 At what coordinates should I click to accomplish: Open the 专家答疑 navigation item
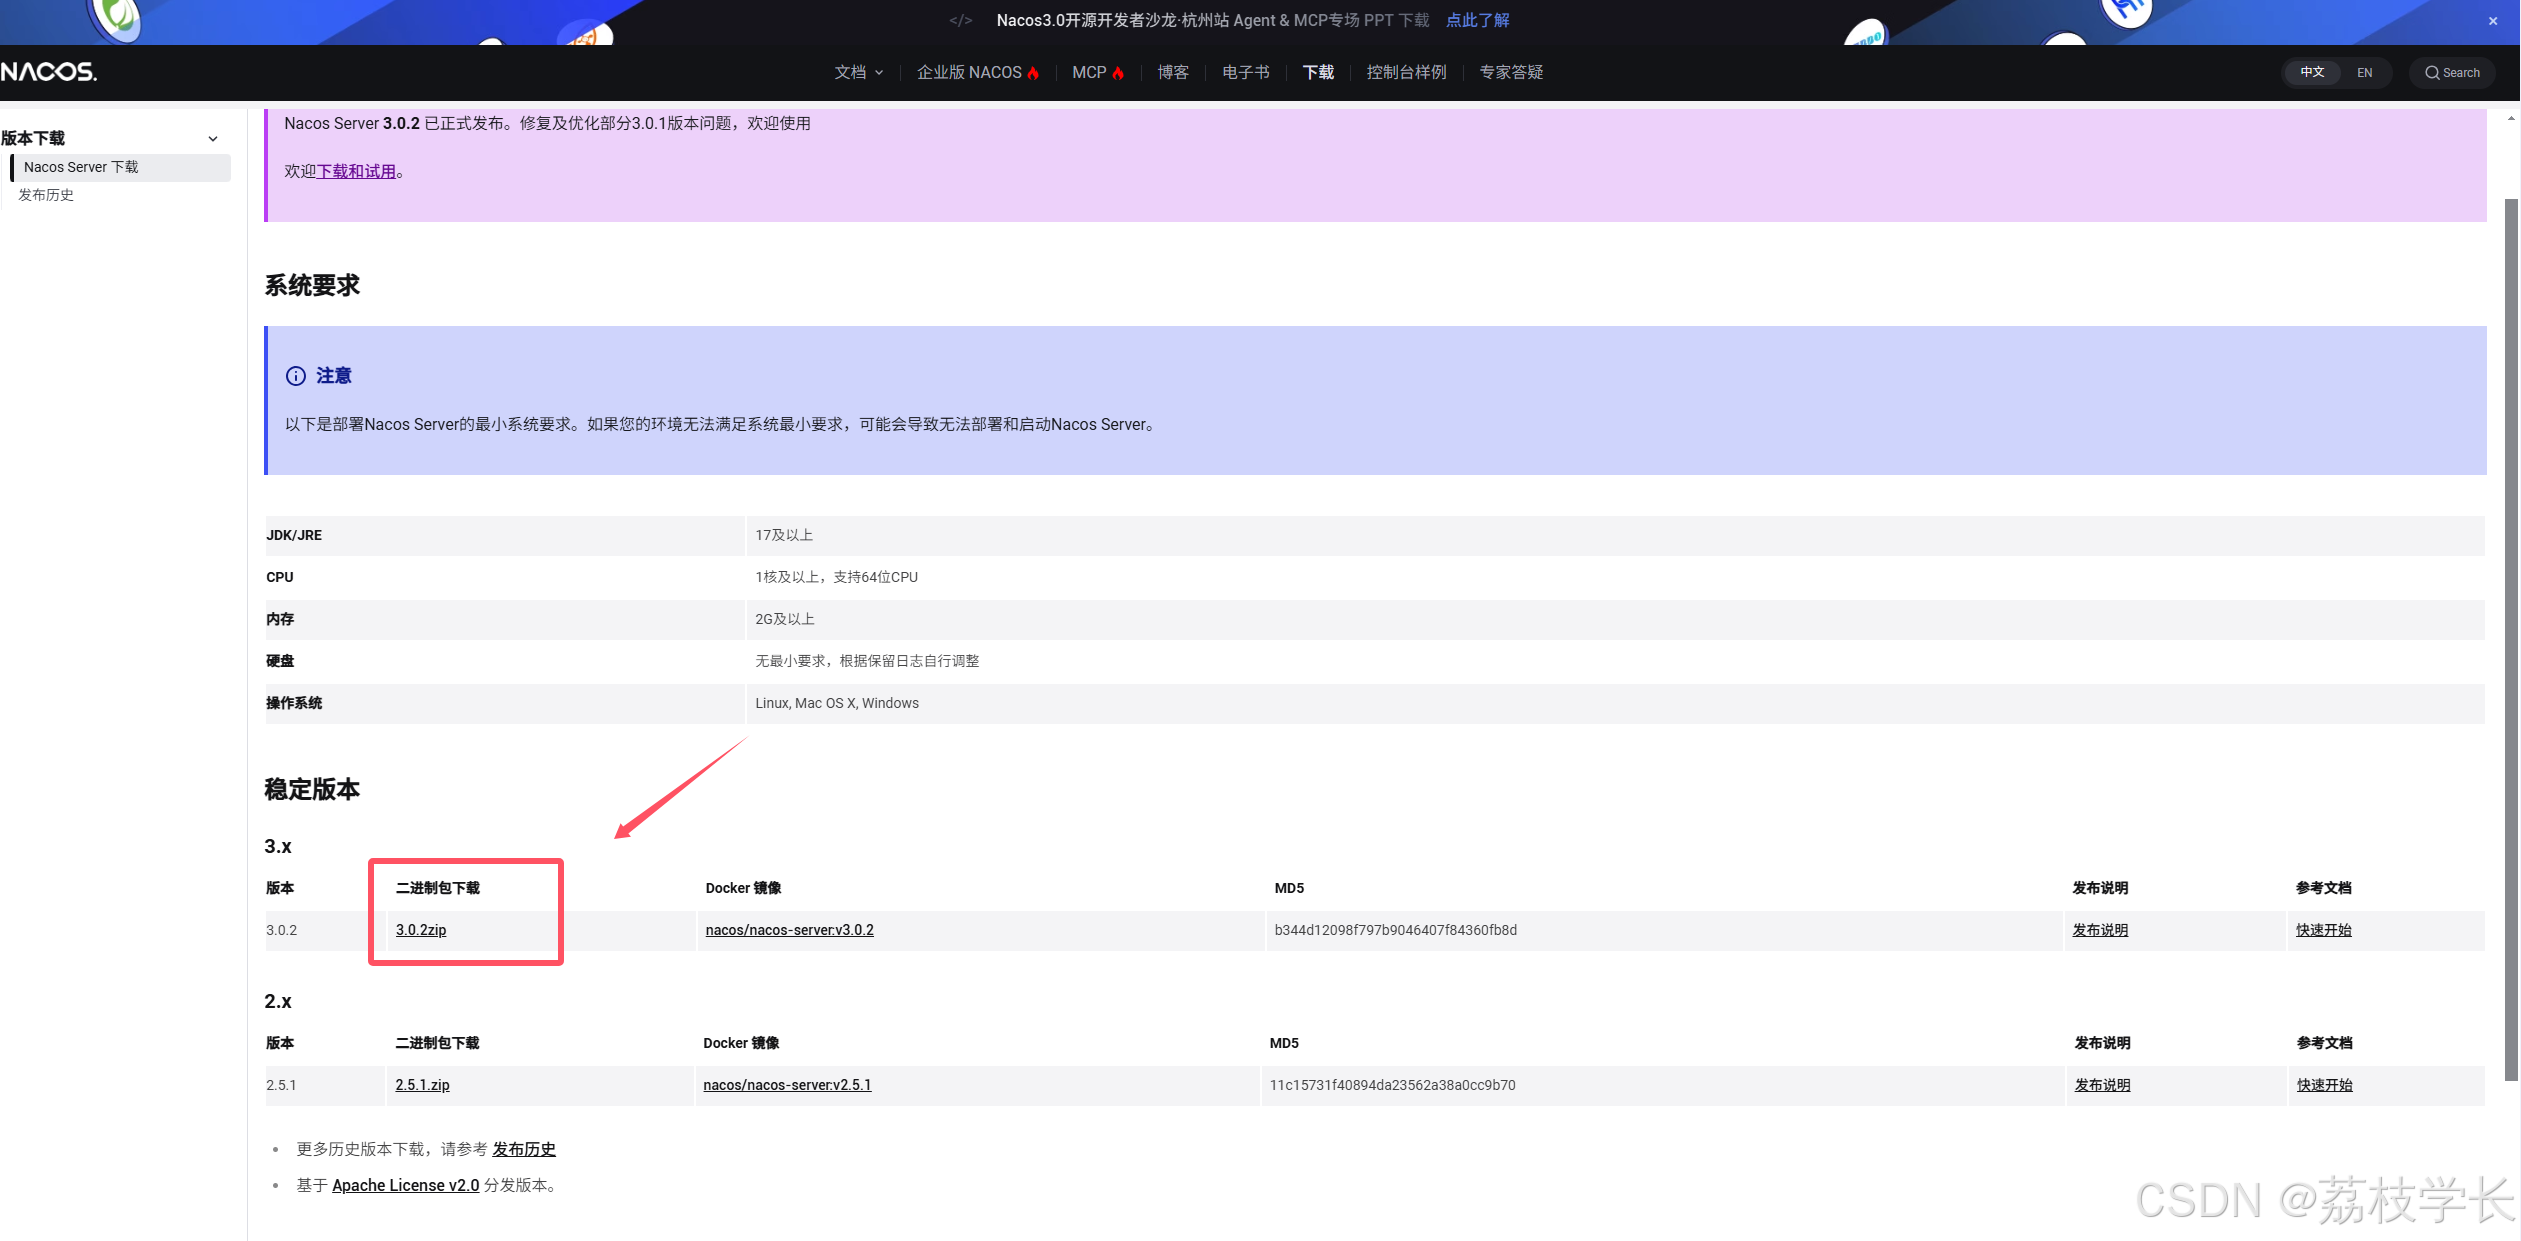(x=1511, y=72)
